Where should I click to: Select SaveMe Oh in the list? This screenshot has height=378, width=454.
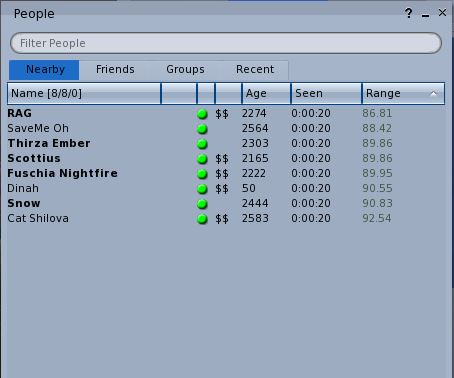[x=38, y=128]
